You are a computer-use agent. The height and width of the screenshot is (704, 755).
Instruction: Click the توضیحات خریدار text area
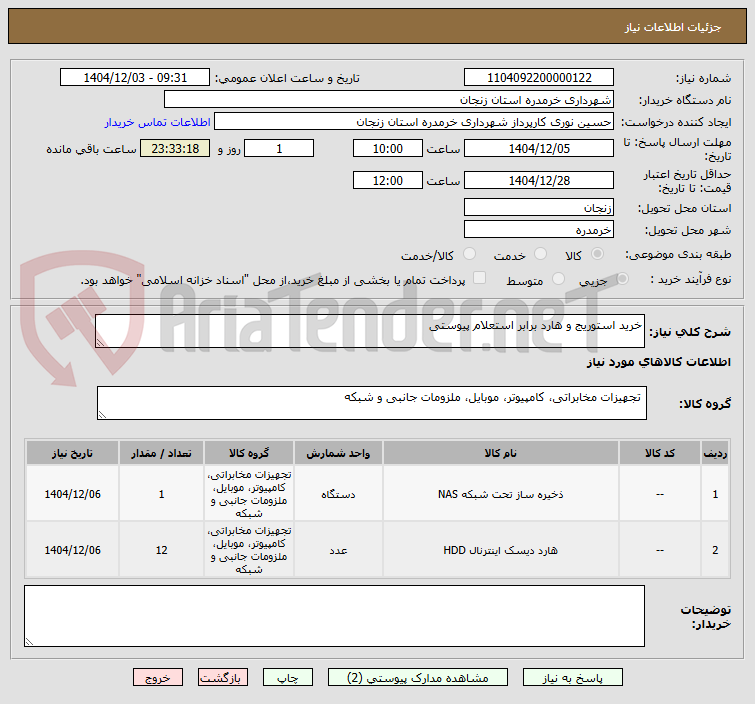tap(334, 616)
